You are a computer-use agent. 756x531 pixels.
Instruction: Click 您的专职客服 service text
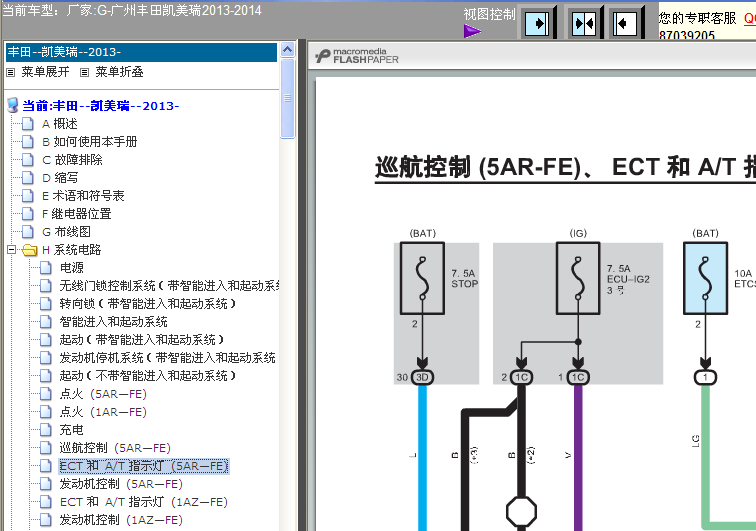click(697, 18)
